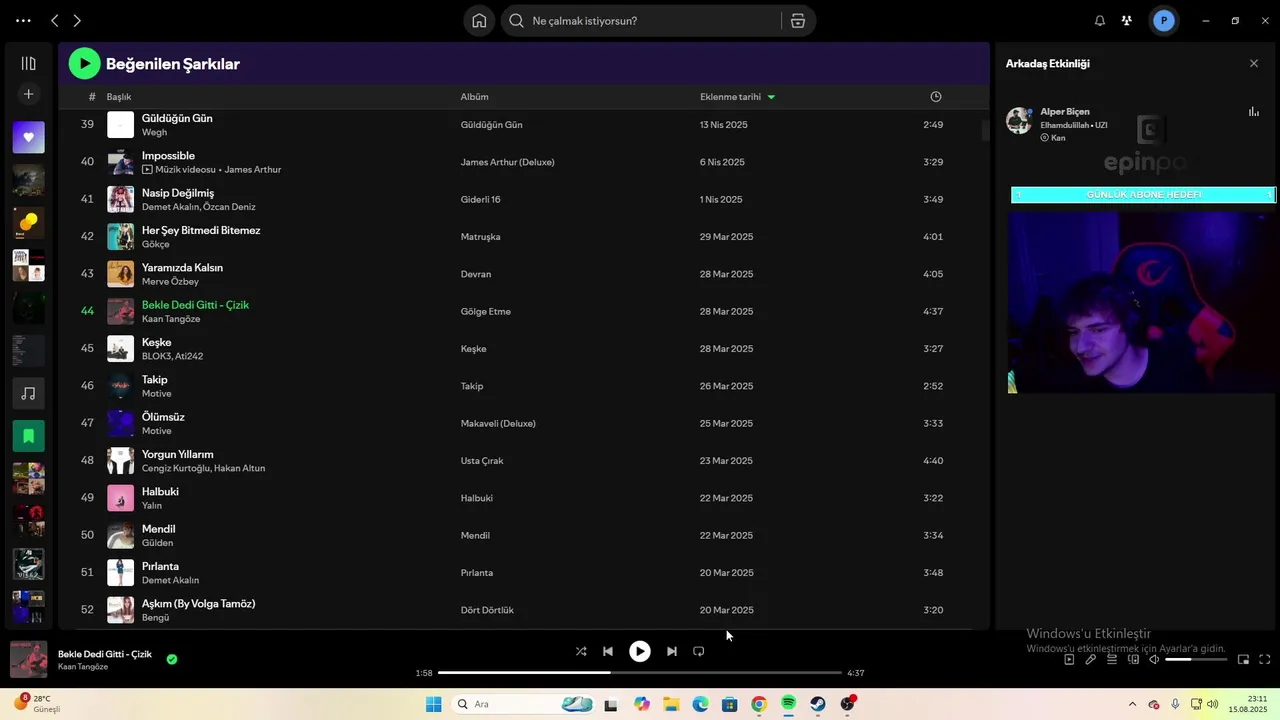Open the music note playlist tile in the sidebar

coord(28,393)
